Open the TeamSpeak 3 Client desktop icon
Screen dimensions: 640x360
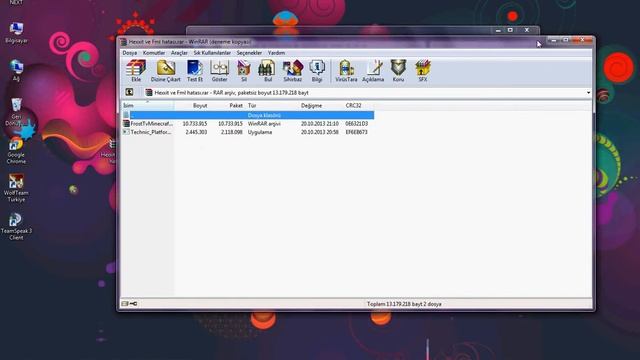[x=16, y=227]
